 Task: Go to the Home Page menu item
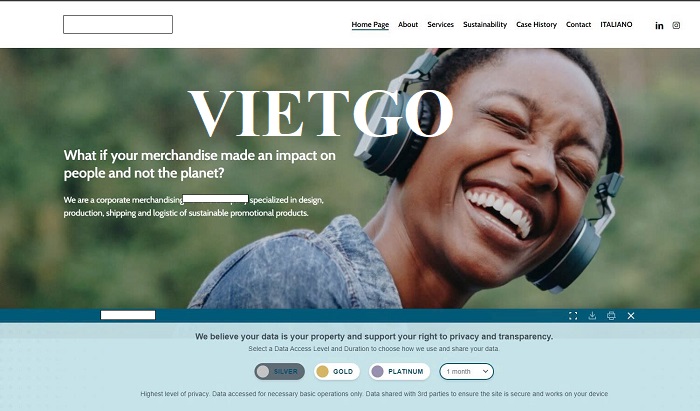[x=370, y=25]
